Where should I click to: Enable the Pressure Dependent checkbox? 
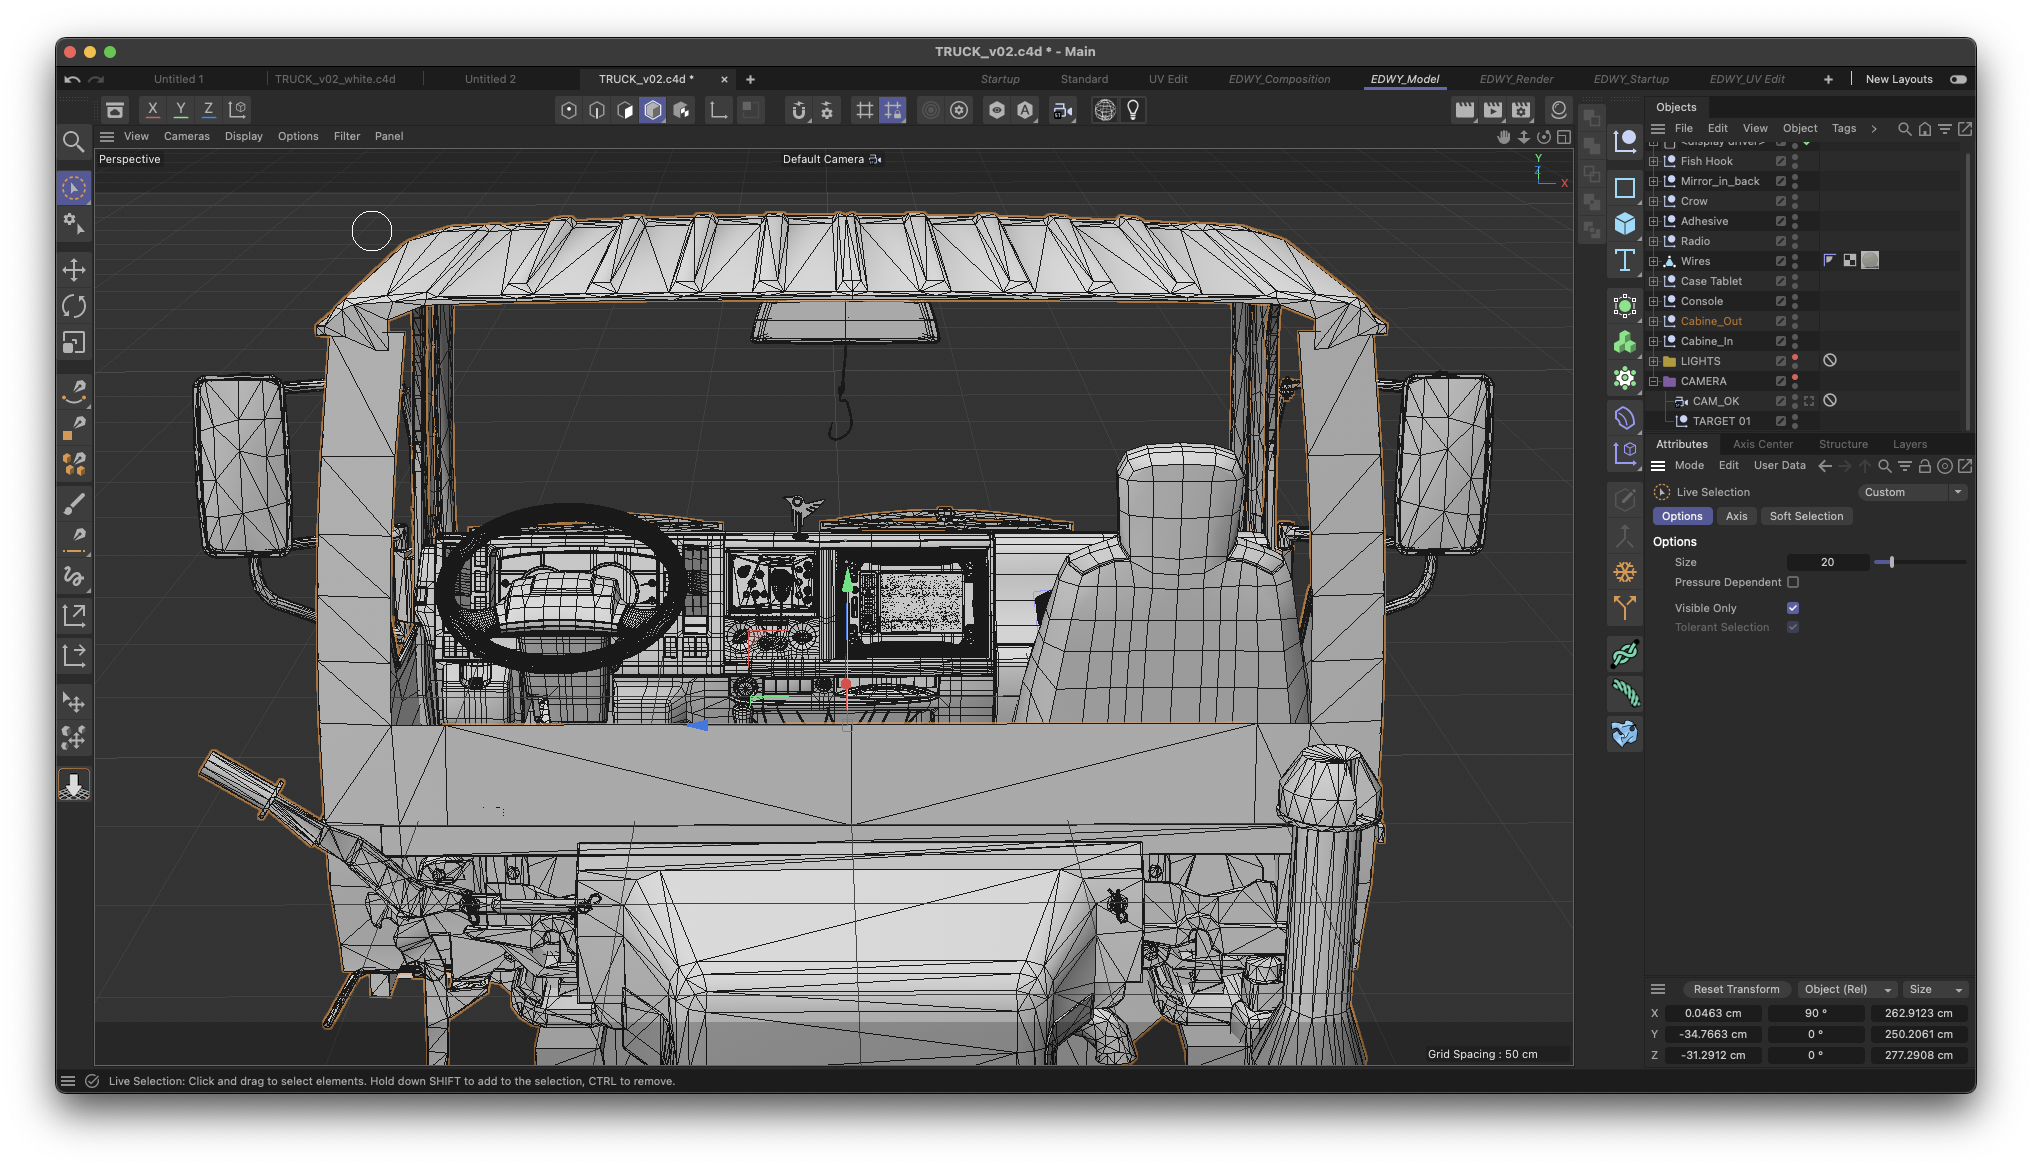pos(1793,582)
